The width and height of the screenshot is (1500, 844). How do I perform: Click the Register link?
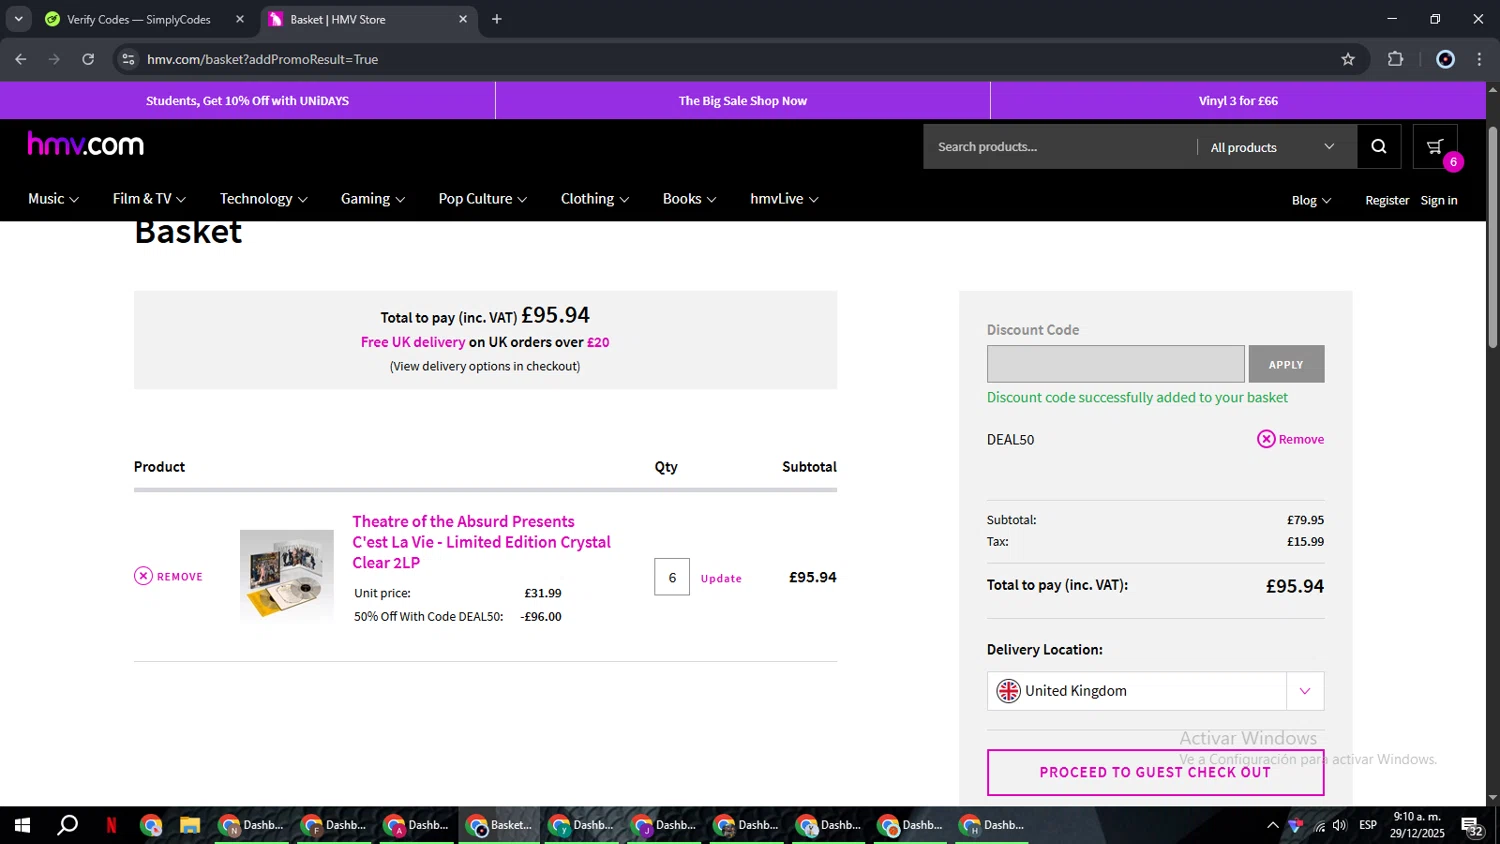[x=1387, y=200]
